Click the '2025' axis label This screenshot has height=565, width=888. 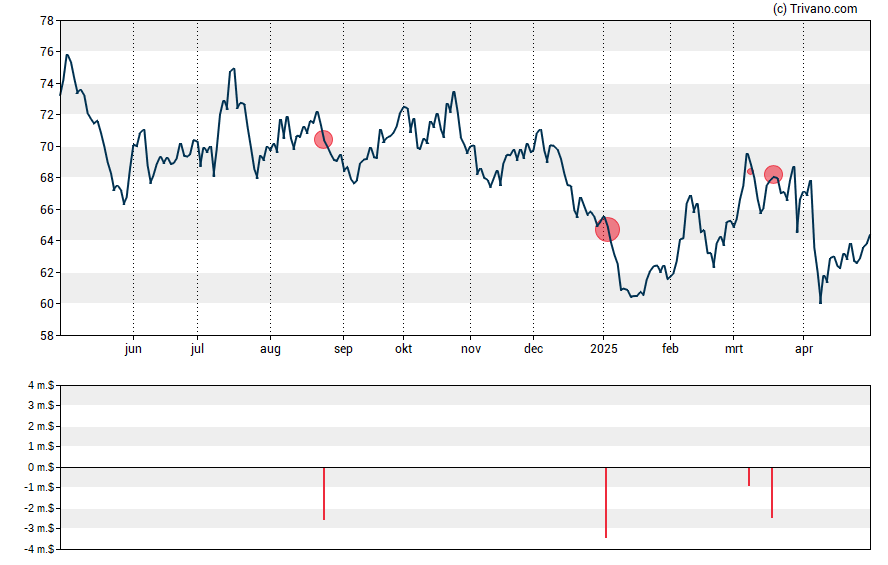(604, 348)
